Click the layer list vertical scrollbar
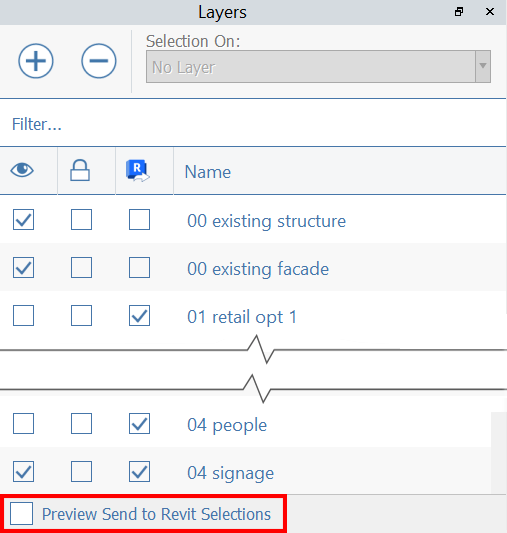507x533 pixels. coord(499,452)
